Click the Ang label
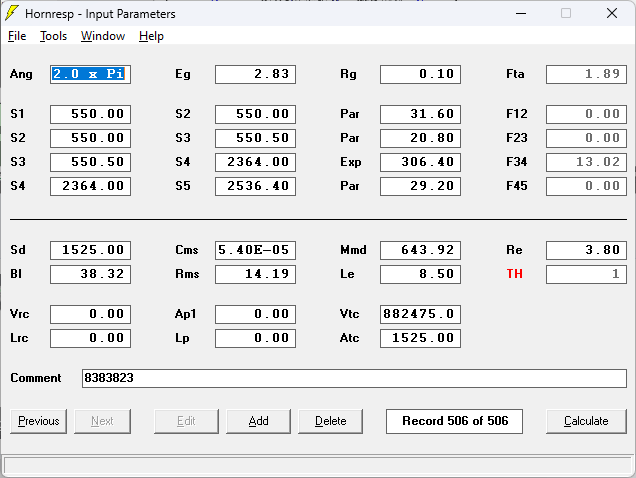This screenshot has height=478, width=636. pos(21,74)
